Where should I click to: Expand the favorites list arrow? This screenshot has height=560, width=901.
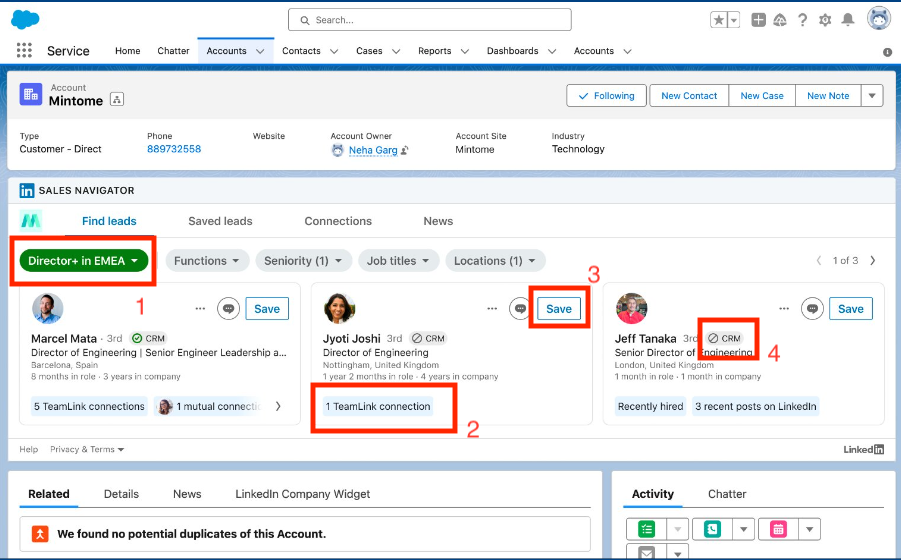click(734, 20)
